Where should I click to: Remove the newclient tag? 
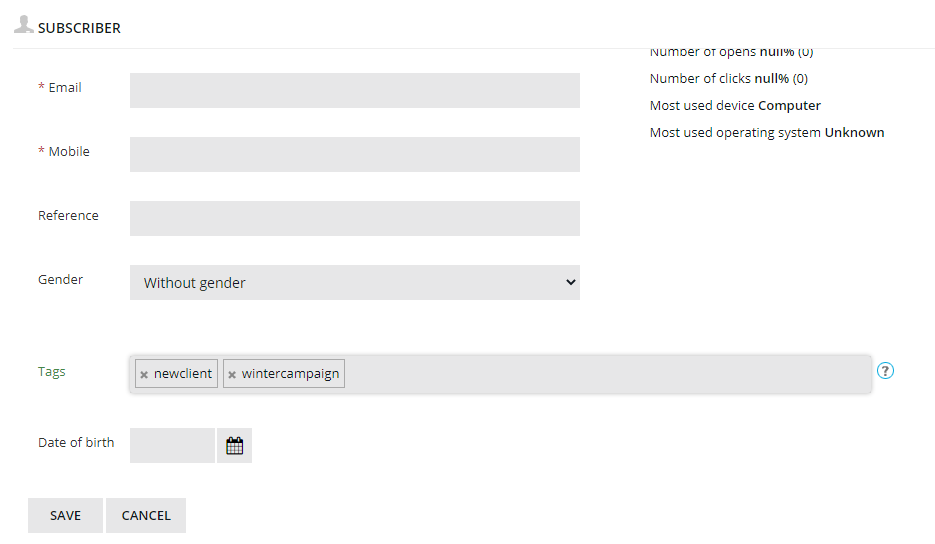point(144,374)
